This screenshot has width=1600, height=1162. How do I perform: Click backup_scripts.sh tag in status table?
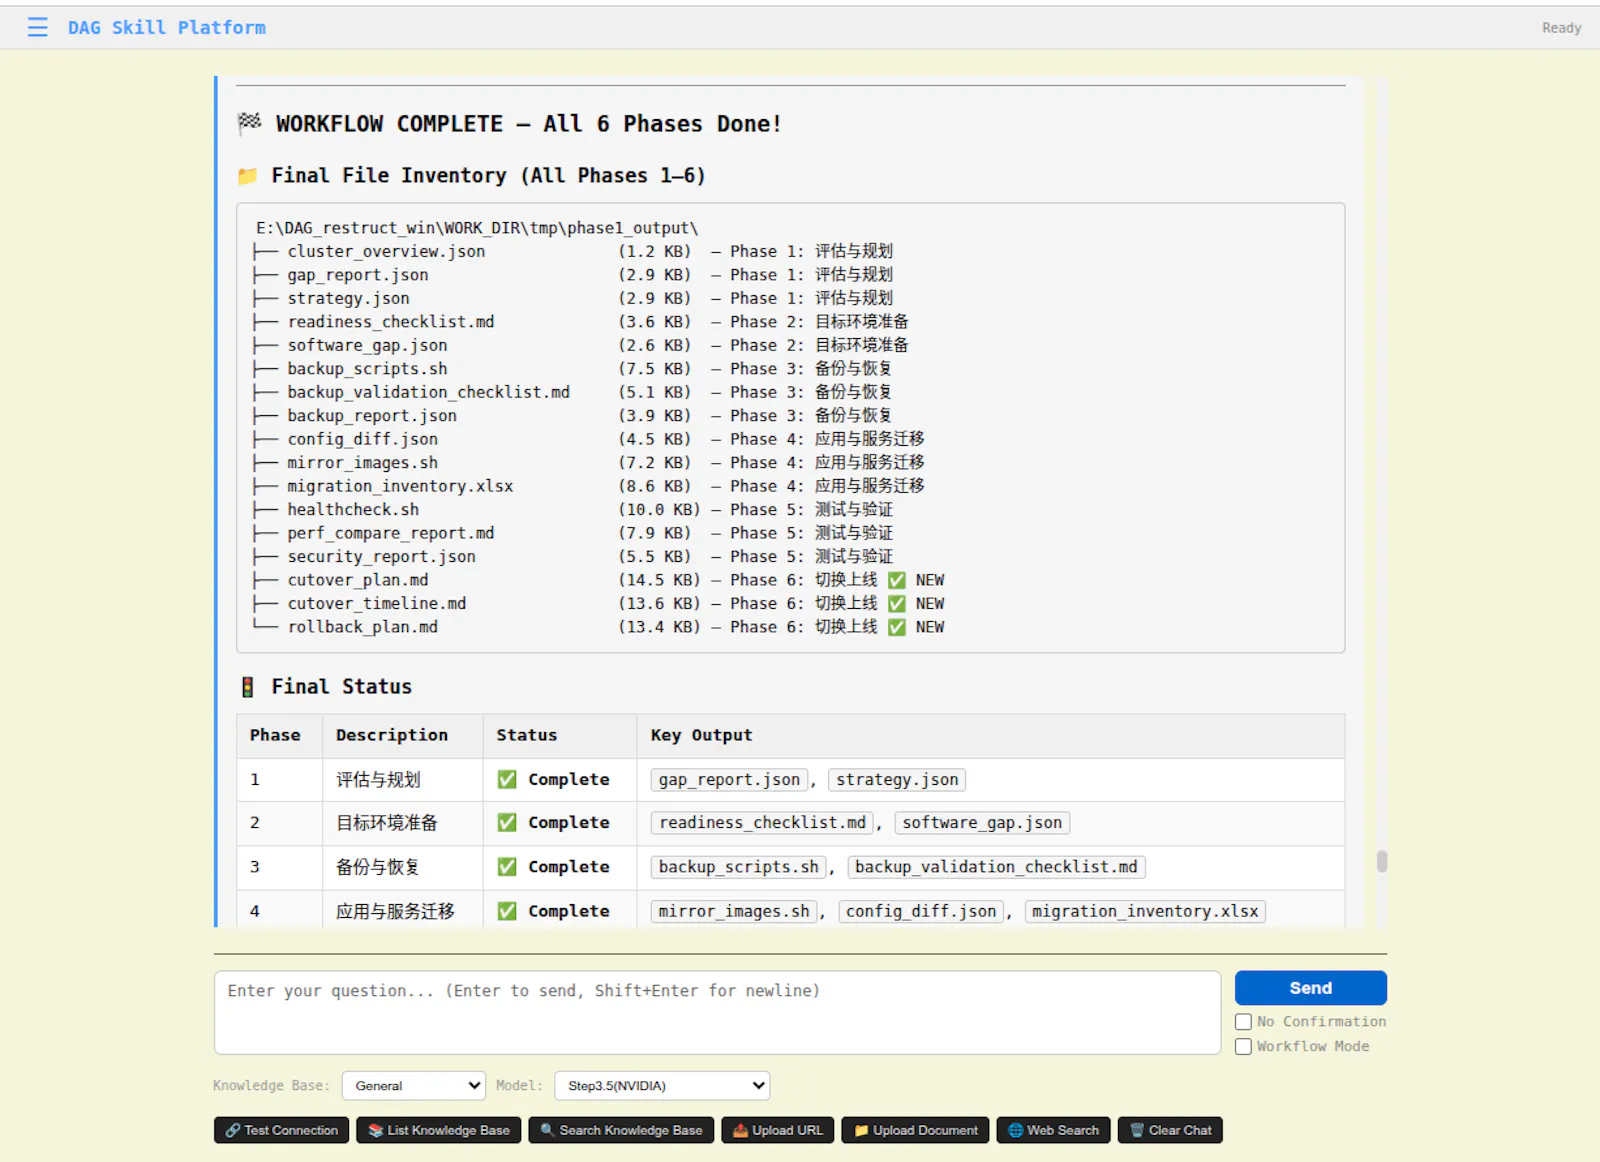tap(738, 867)
